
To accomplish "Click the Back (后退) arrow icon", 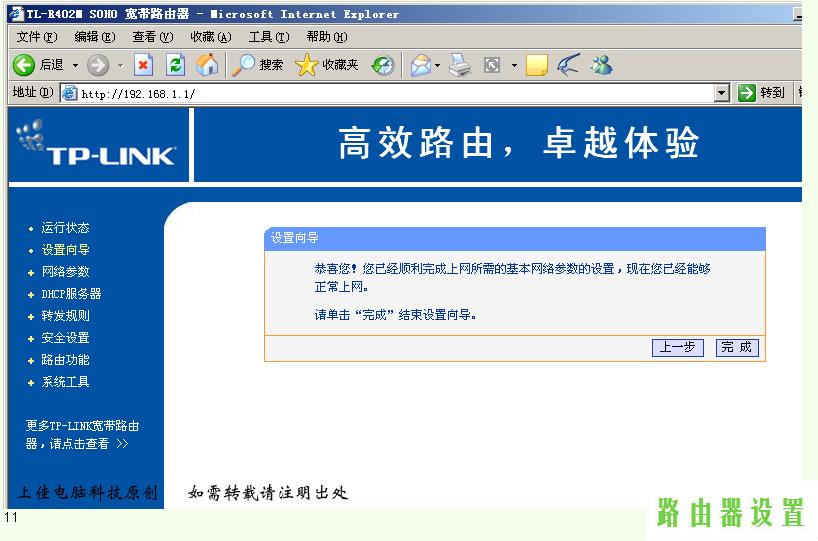I will [23, 65].
